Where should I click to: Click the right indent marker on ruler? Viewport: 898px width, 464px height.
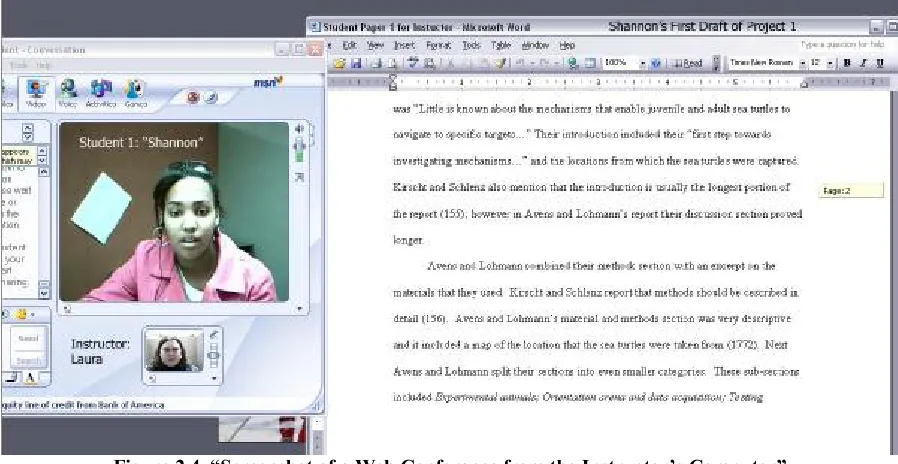804,84
